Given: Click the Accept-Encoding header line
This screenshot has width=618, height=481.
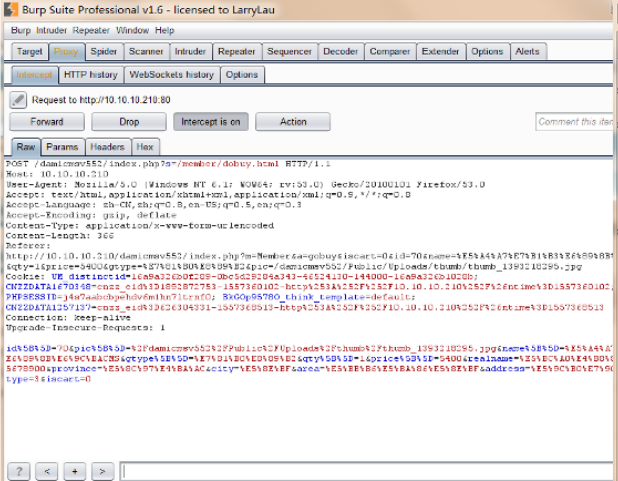Looking at the screenshot, I should pos(91,215).
